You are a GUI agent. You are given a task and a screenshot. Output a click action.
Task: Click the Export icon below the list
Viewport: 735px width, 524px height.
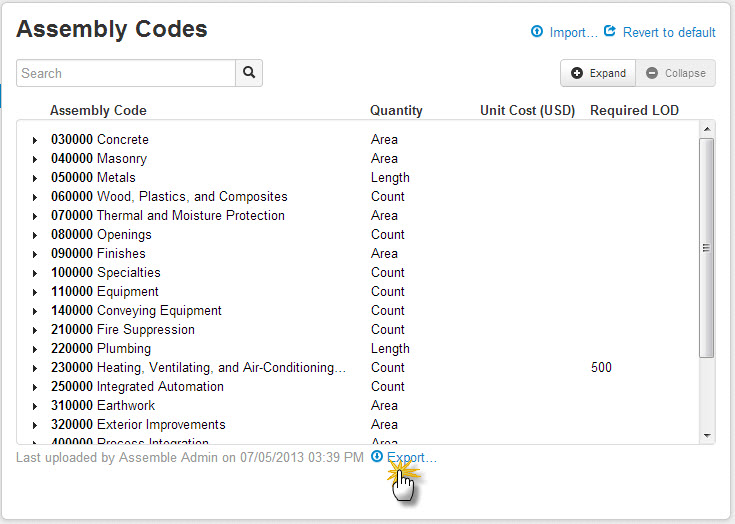(377, 457)
